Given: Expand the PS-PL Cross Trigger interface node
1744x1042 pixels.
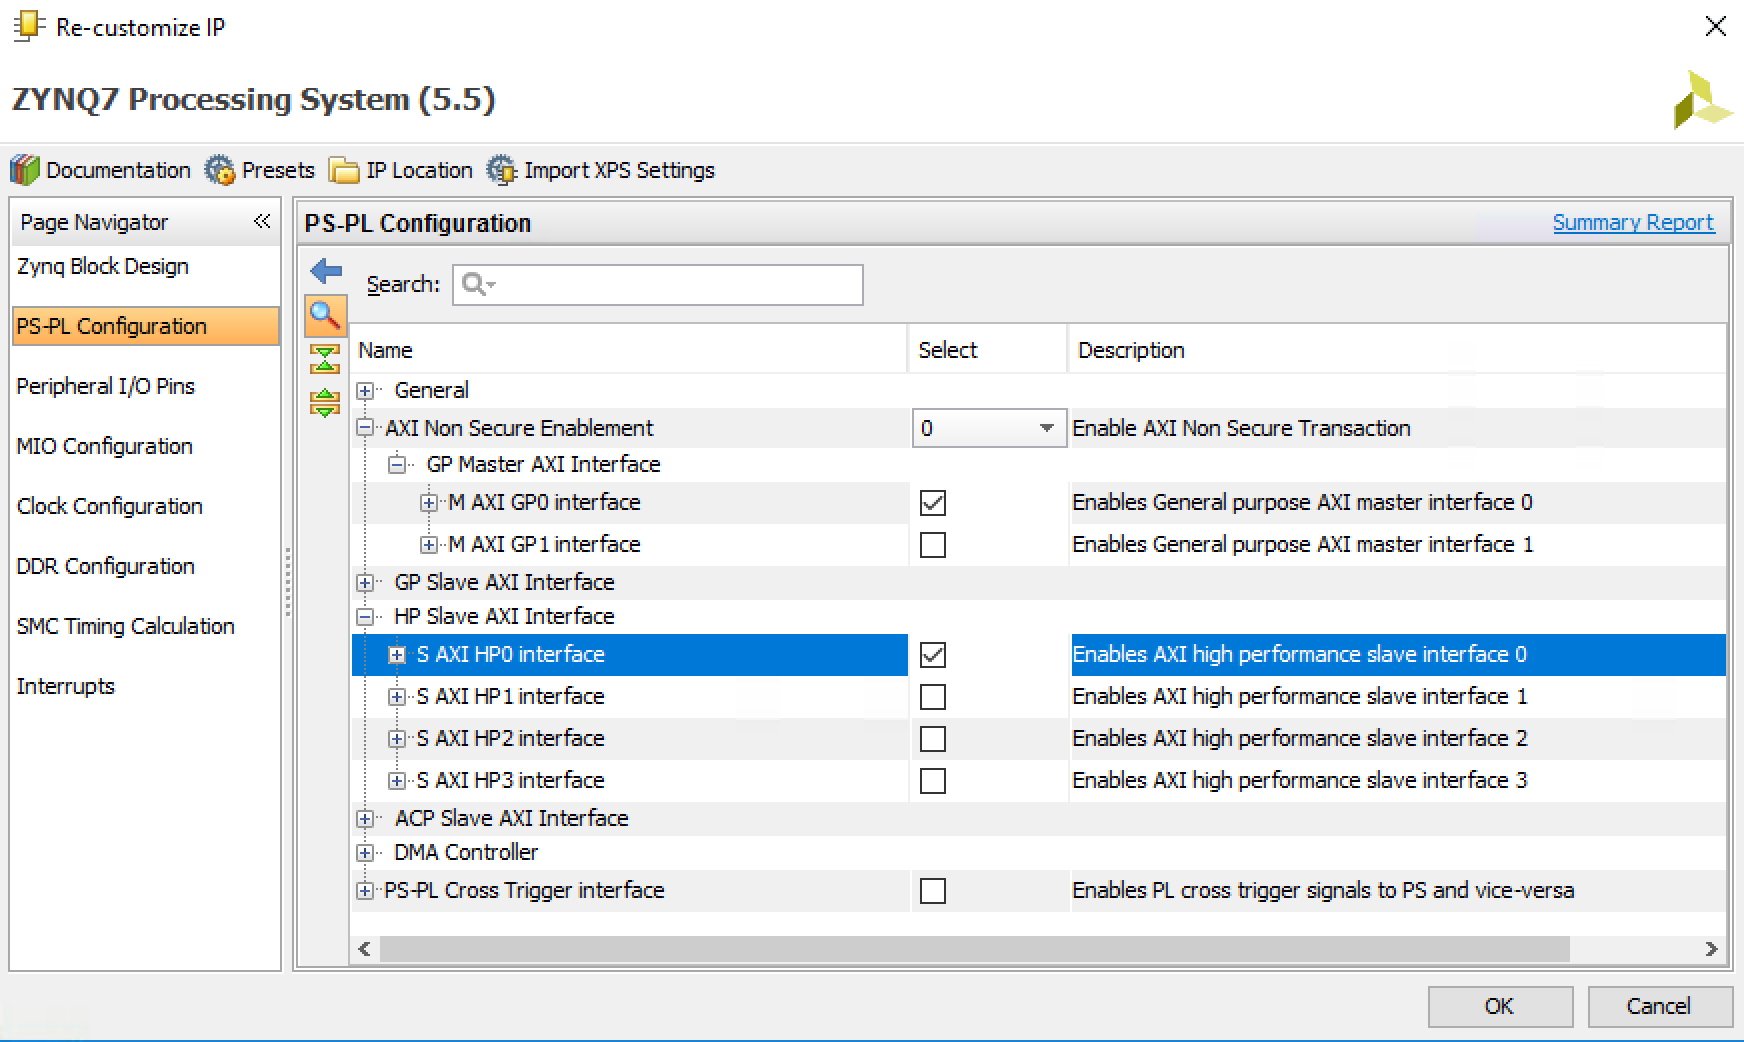Looking at the screenshot, I should pos(365,891).
